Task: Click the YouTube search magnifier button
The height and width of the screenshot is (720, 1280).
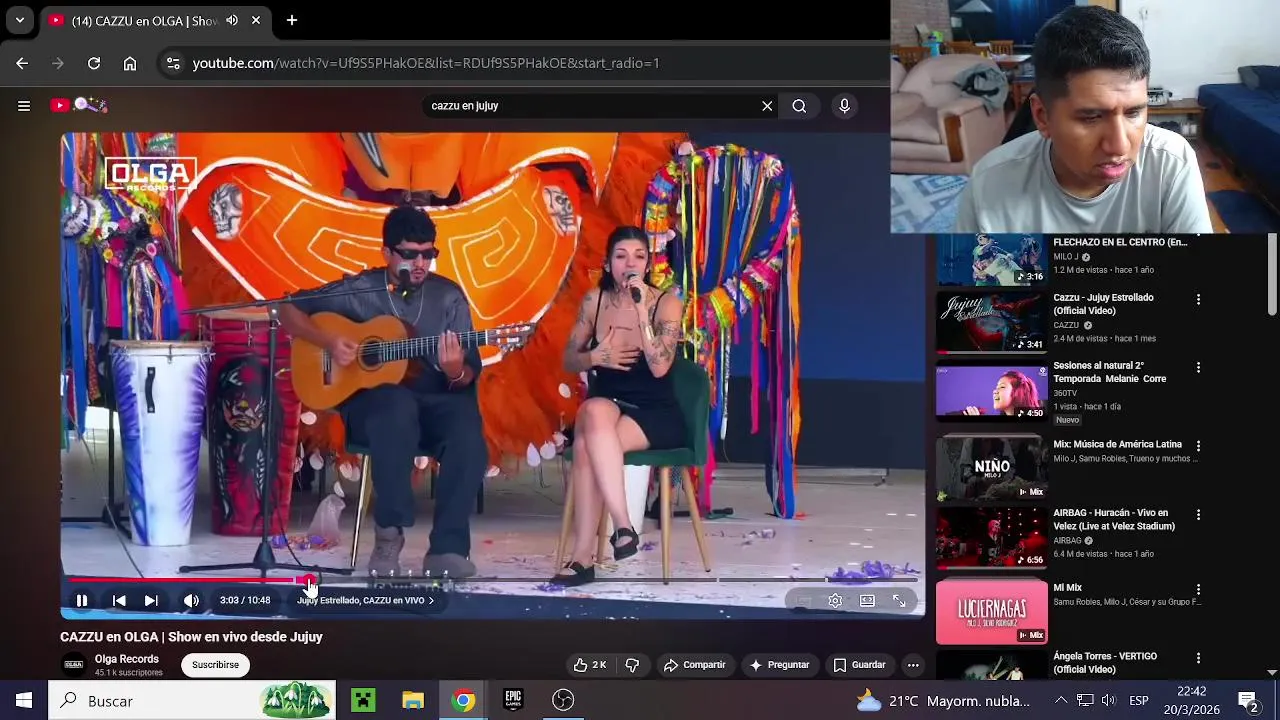Action: pyautogui.click(x=799, y=106)
